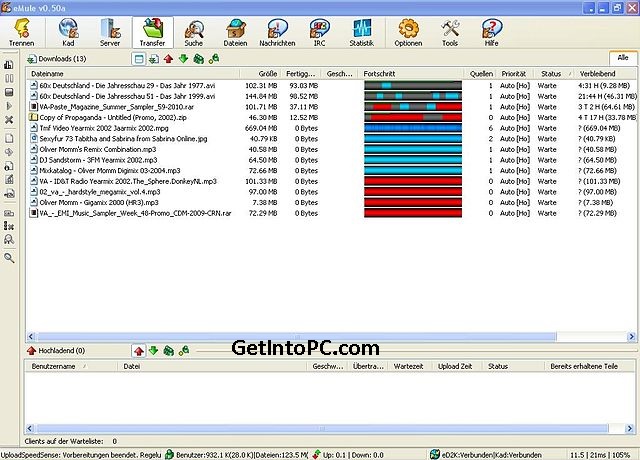
Task: Sort downloads by Status column
Action: click(554, 74)
